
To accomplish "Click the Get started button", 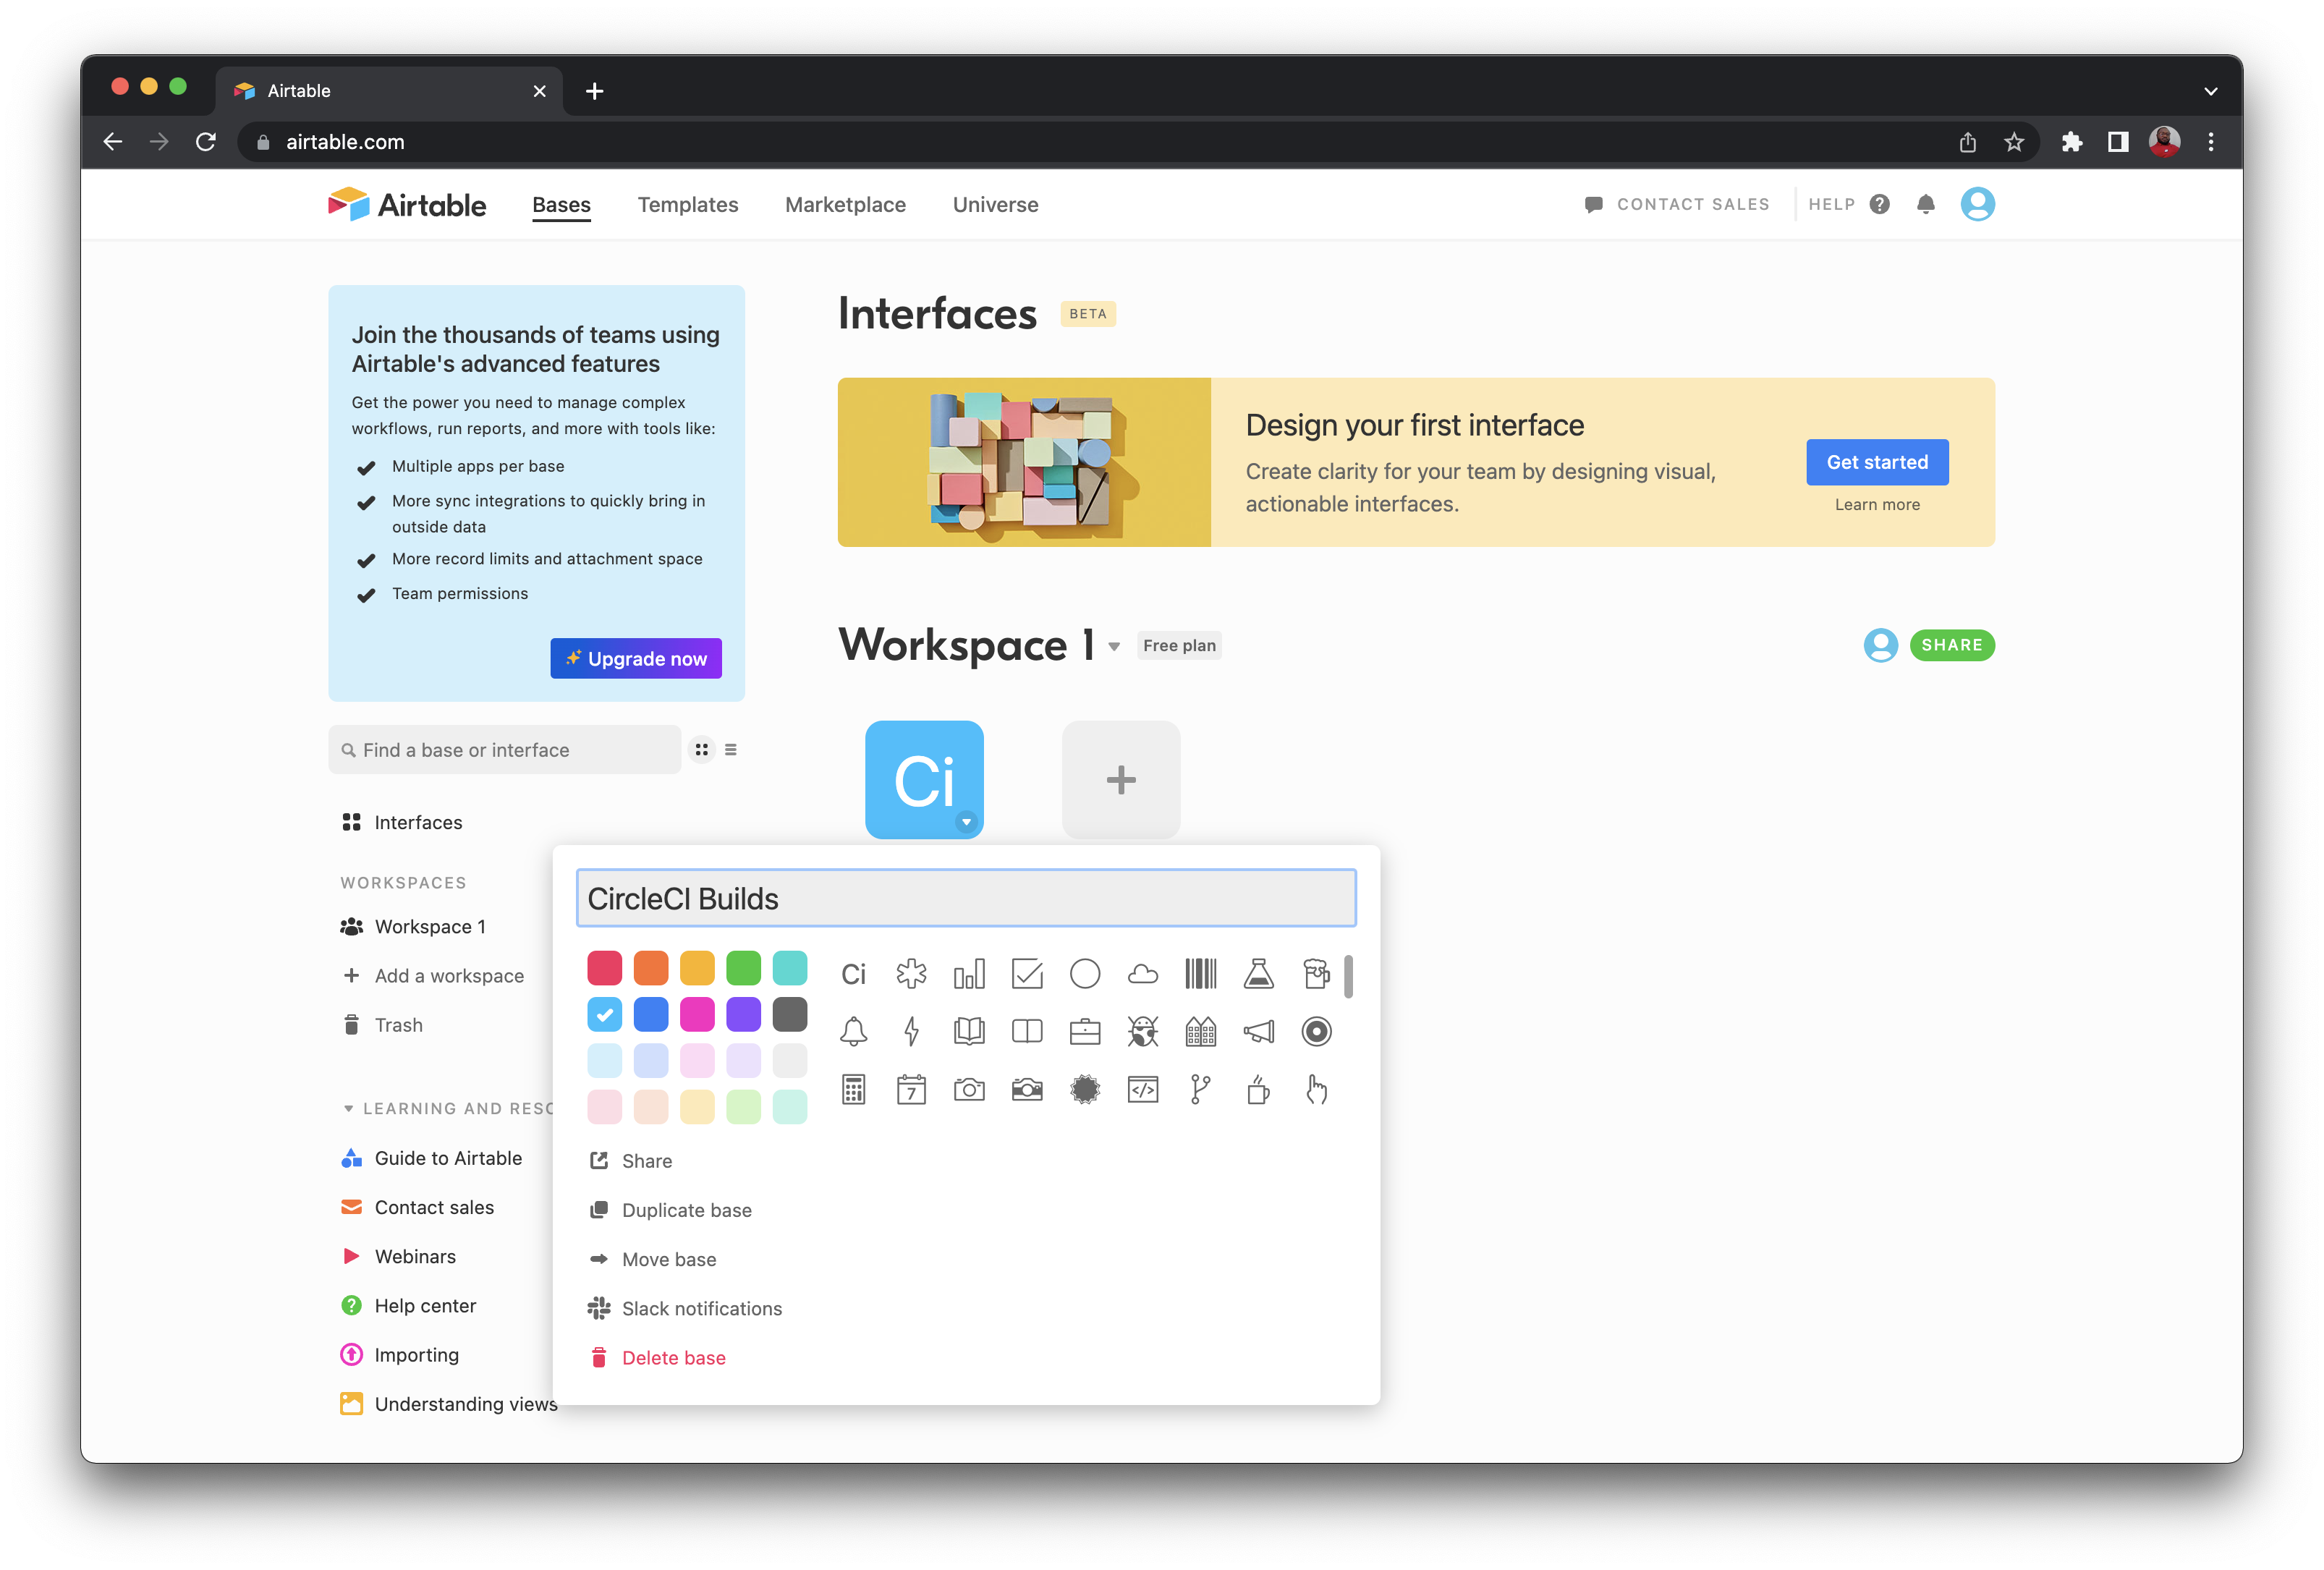I will (1876, 462).
